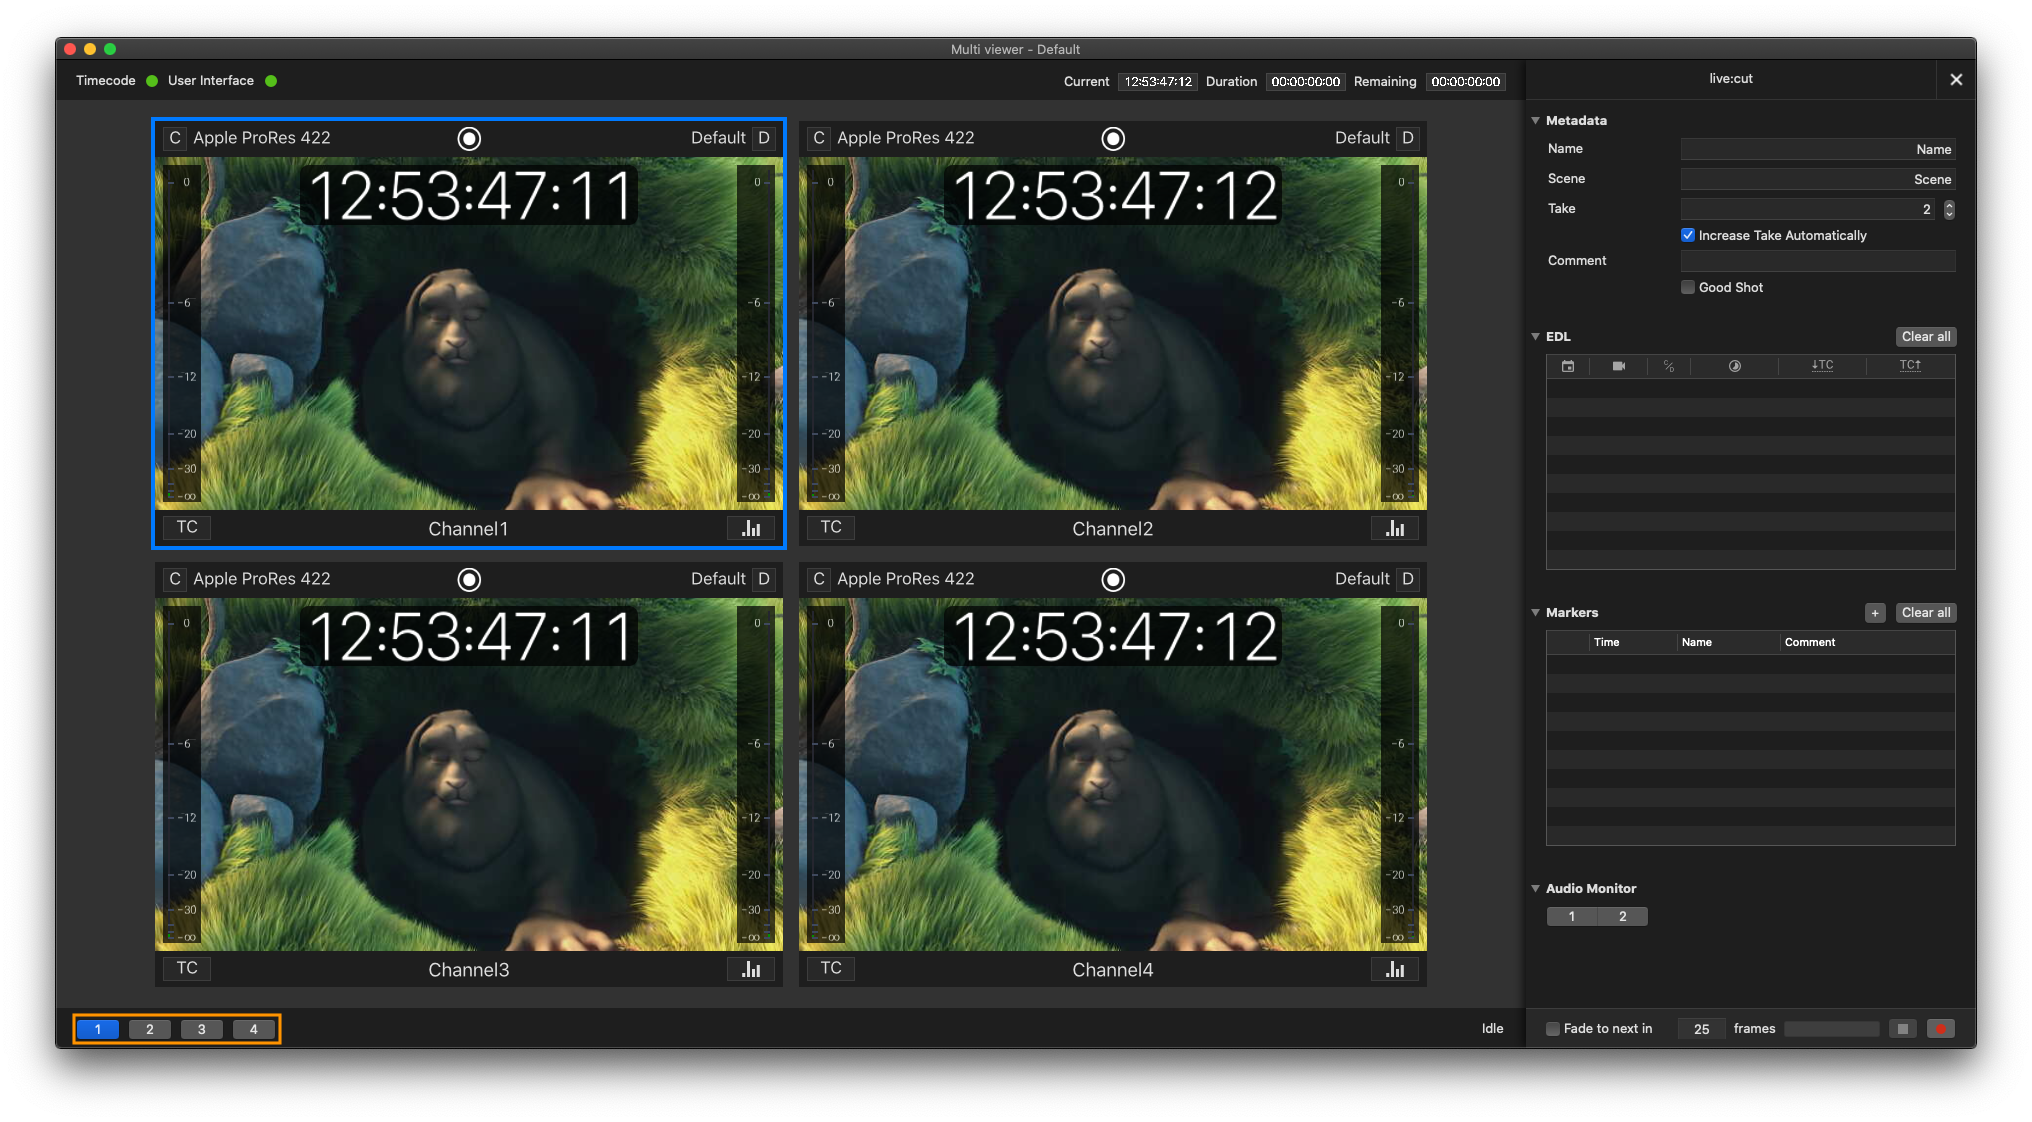Click the record indicator on Channel2
This screenshot has width=2032, height=1122.
(x=1113, y=139)
